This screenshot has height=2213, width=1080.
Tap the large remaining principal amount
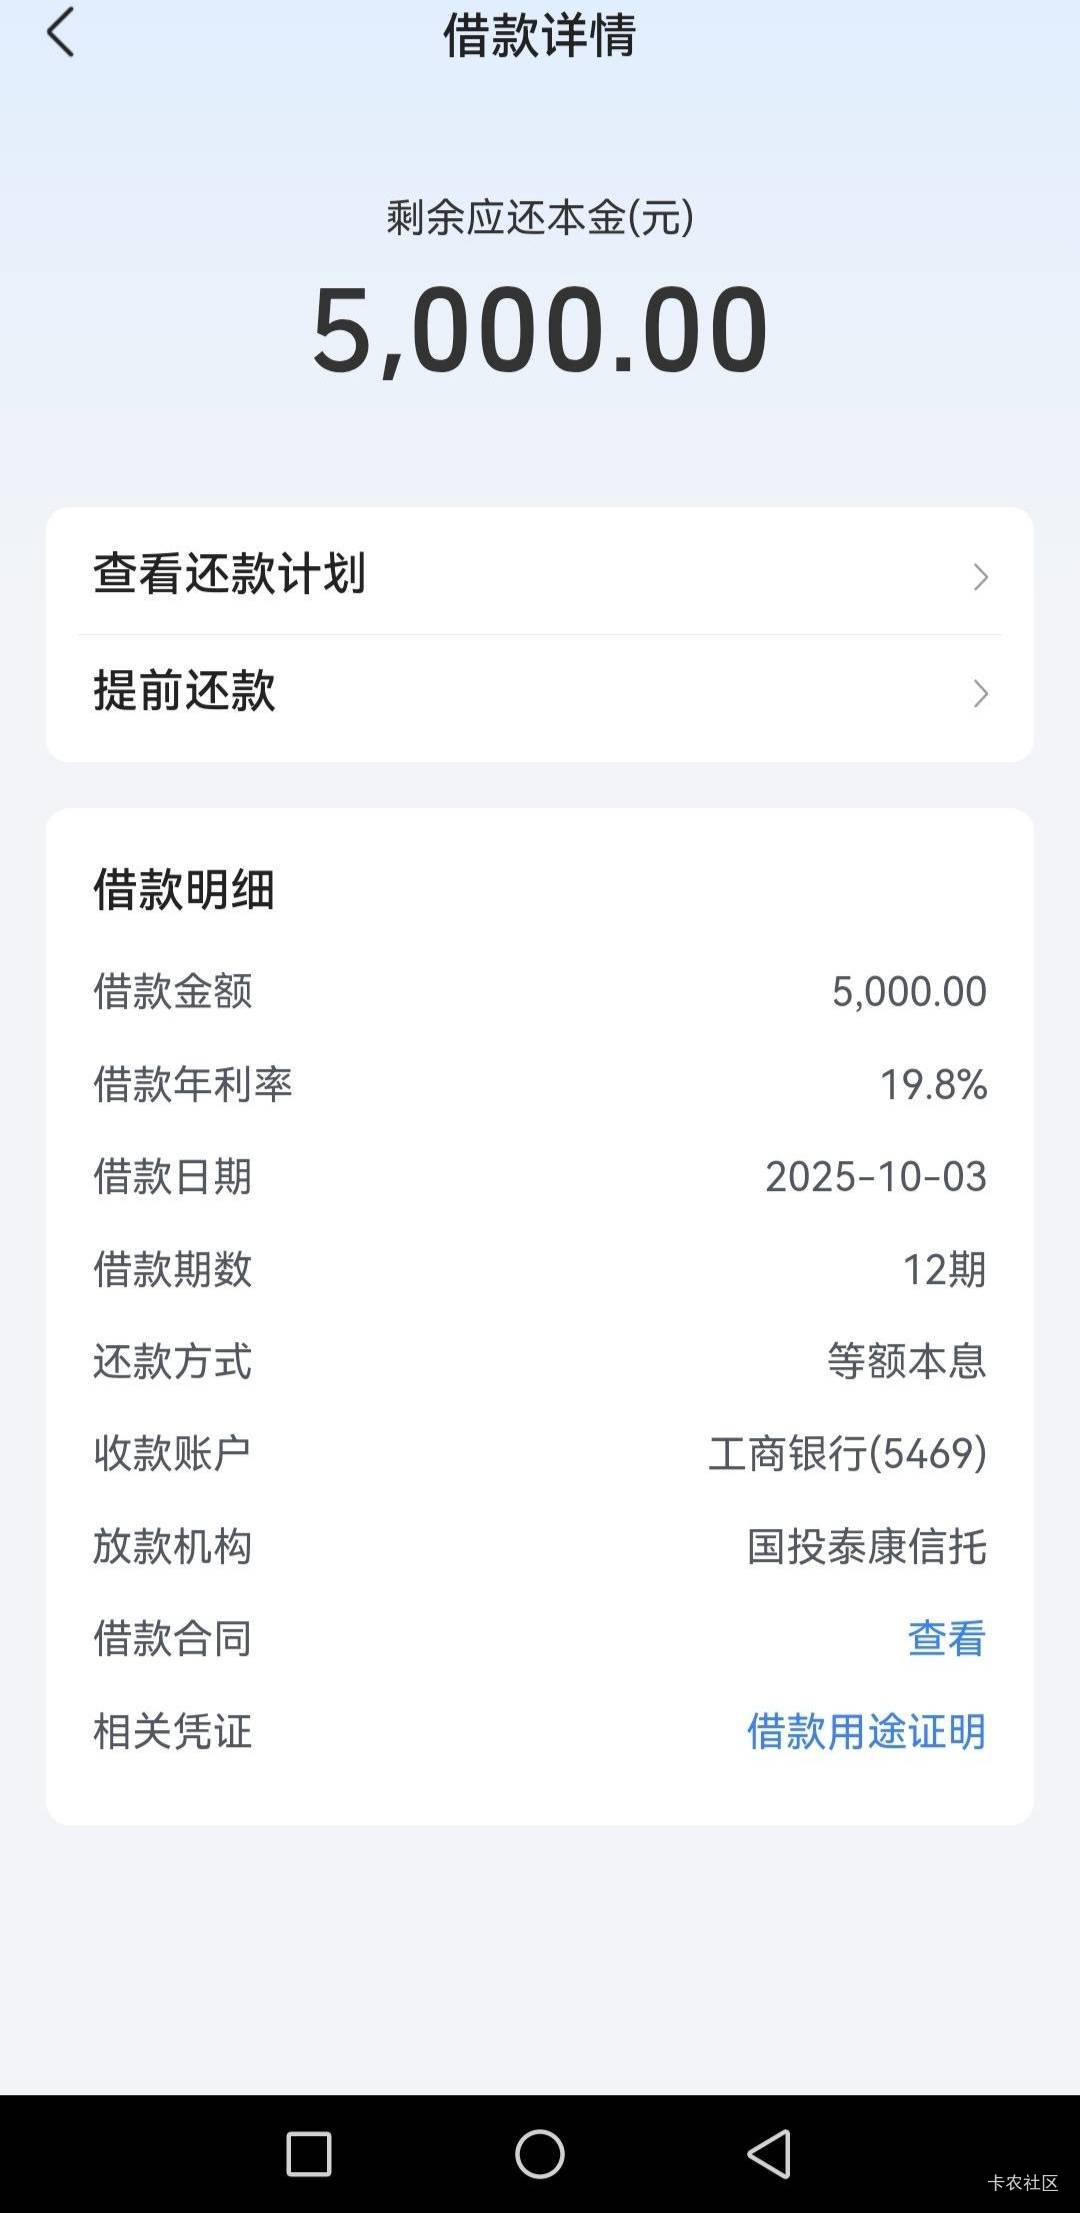pyautogui.click(x=540, y=330)
